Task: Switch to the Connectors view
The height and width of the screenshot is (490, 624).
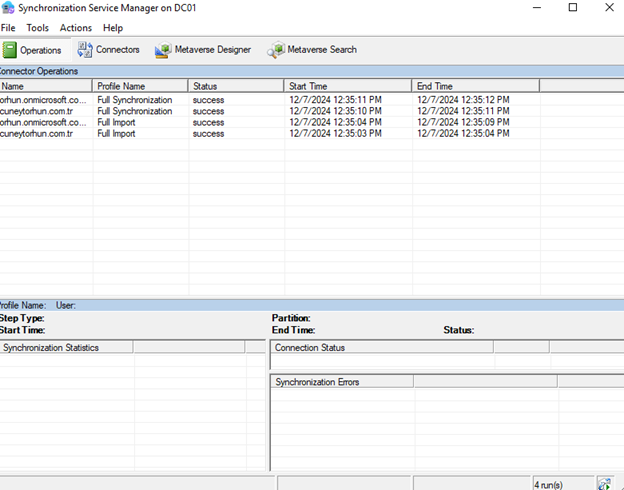Action: [109, 50]
